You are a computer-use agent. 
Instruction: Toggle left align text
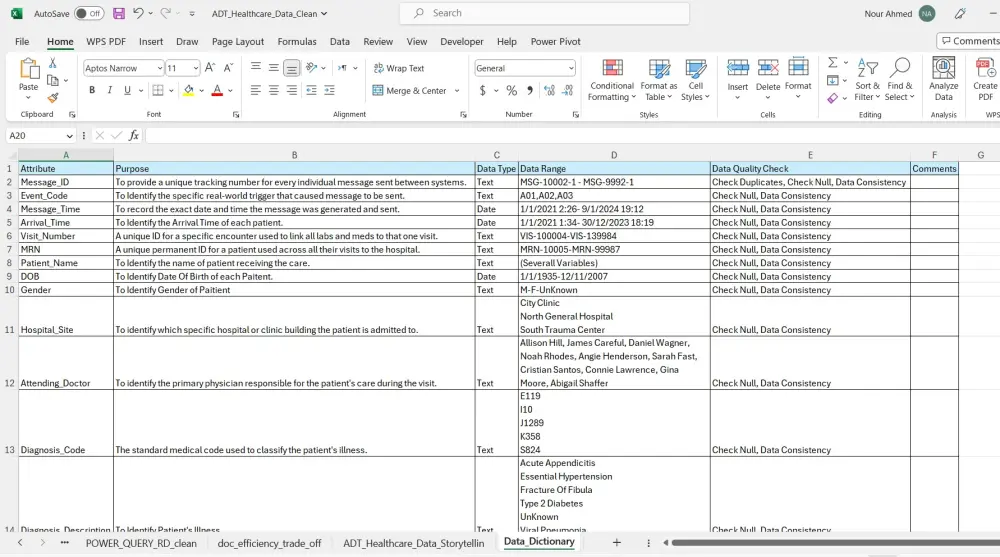coord(255,91)
